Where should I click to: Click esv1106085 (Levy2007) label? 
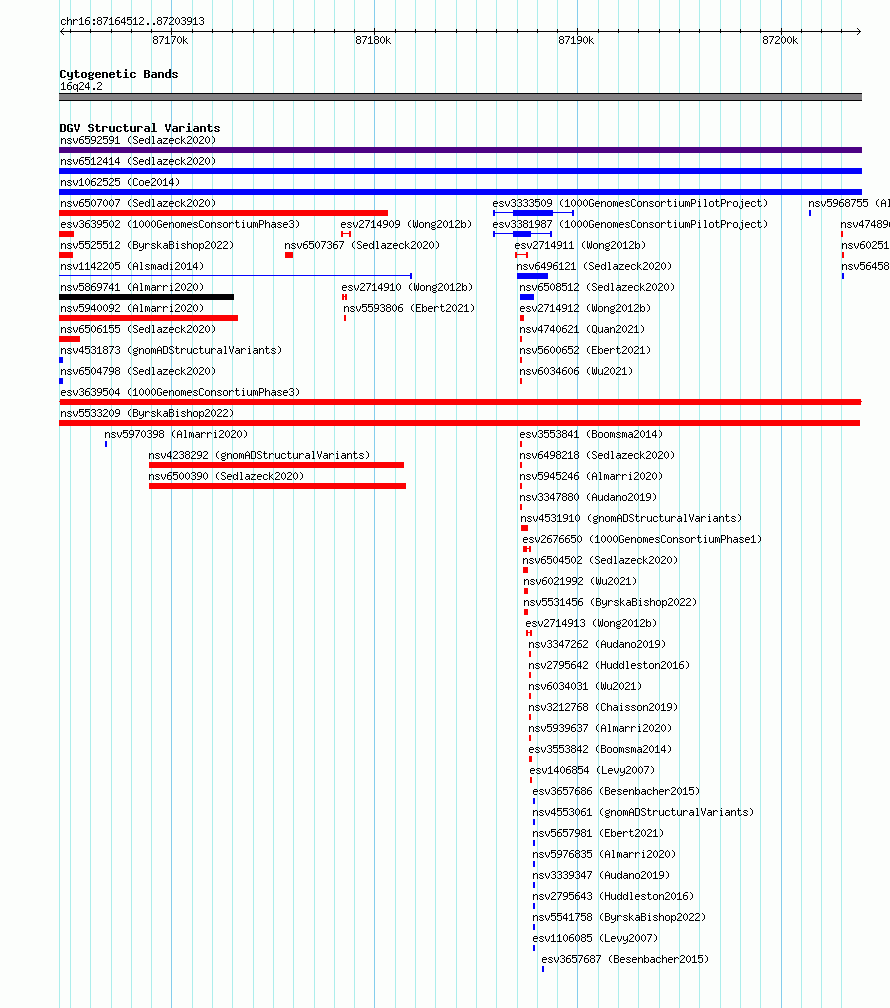[x=595, y=939]
